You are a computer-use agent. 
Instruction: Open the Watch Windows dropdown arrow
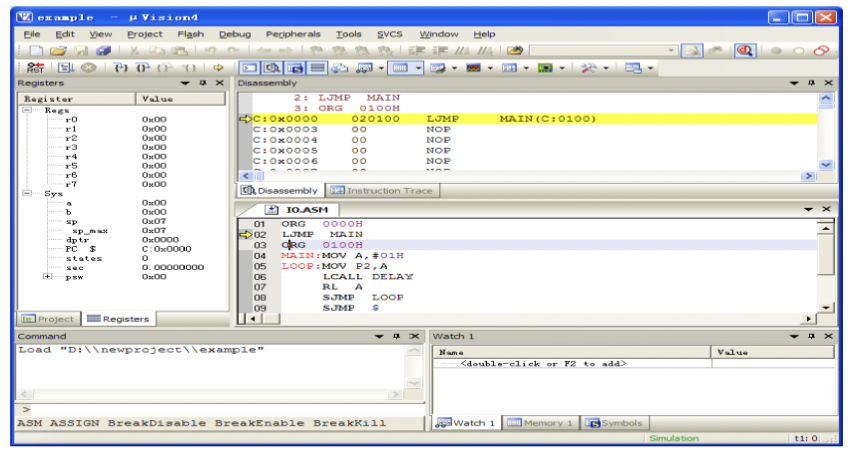pos(381,68)
